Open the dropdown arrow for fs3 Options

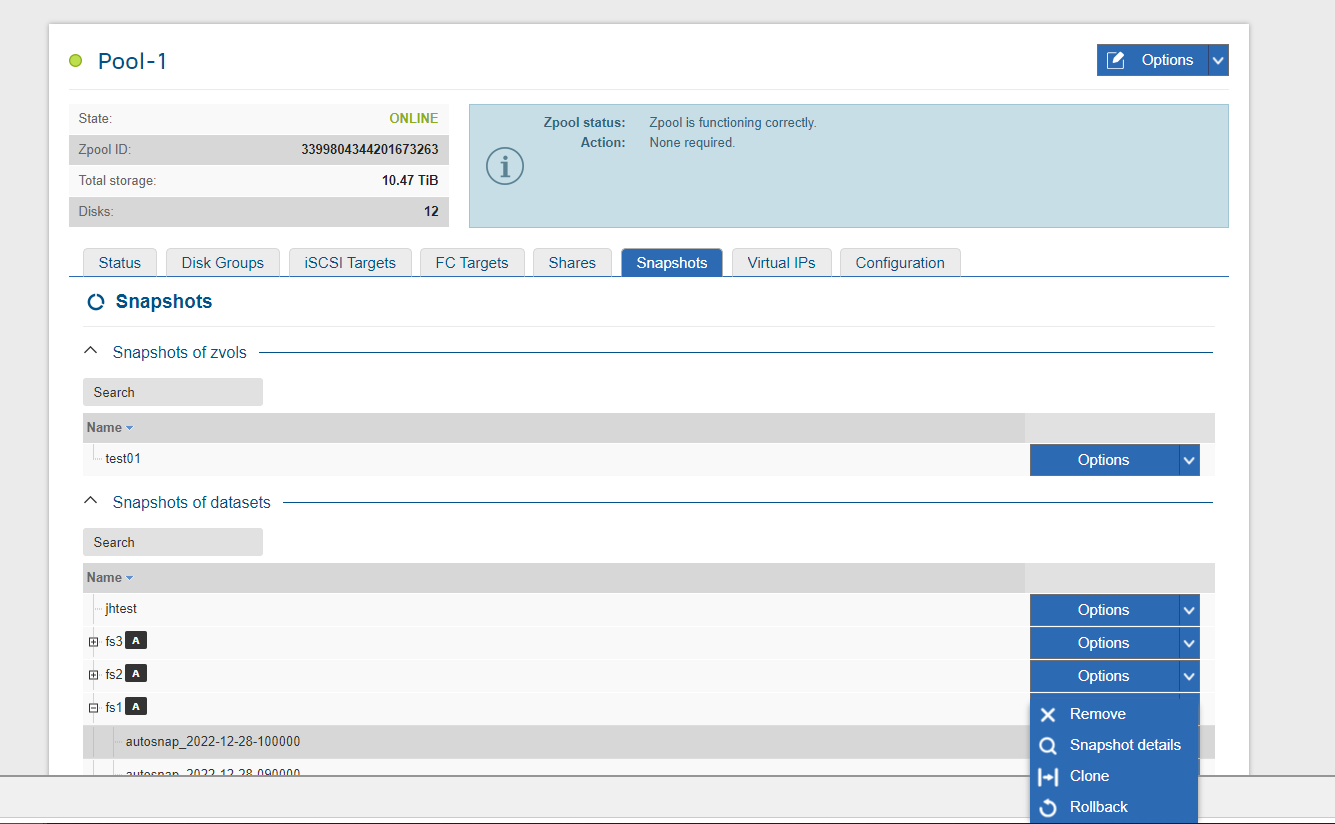1189,643
